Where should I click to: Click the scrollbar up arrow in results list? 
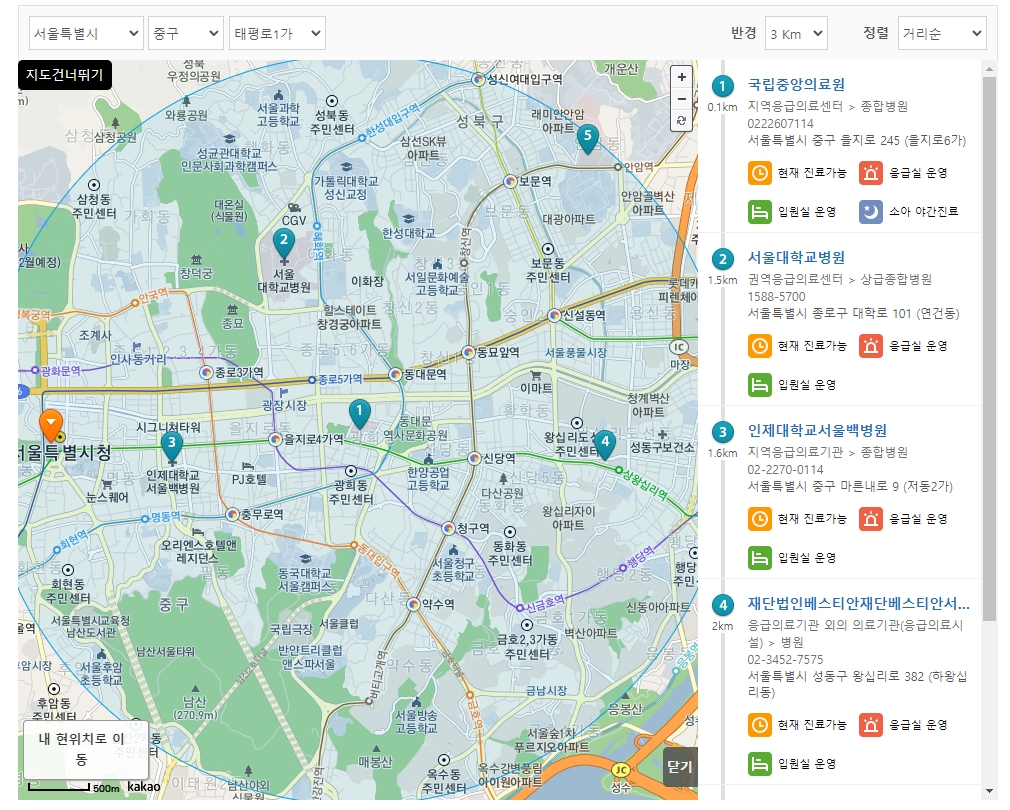(989, 67)
